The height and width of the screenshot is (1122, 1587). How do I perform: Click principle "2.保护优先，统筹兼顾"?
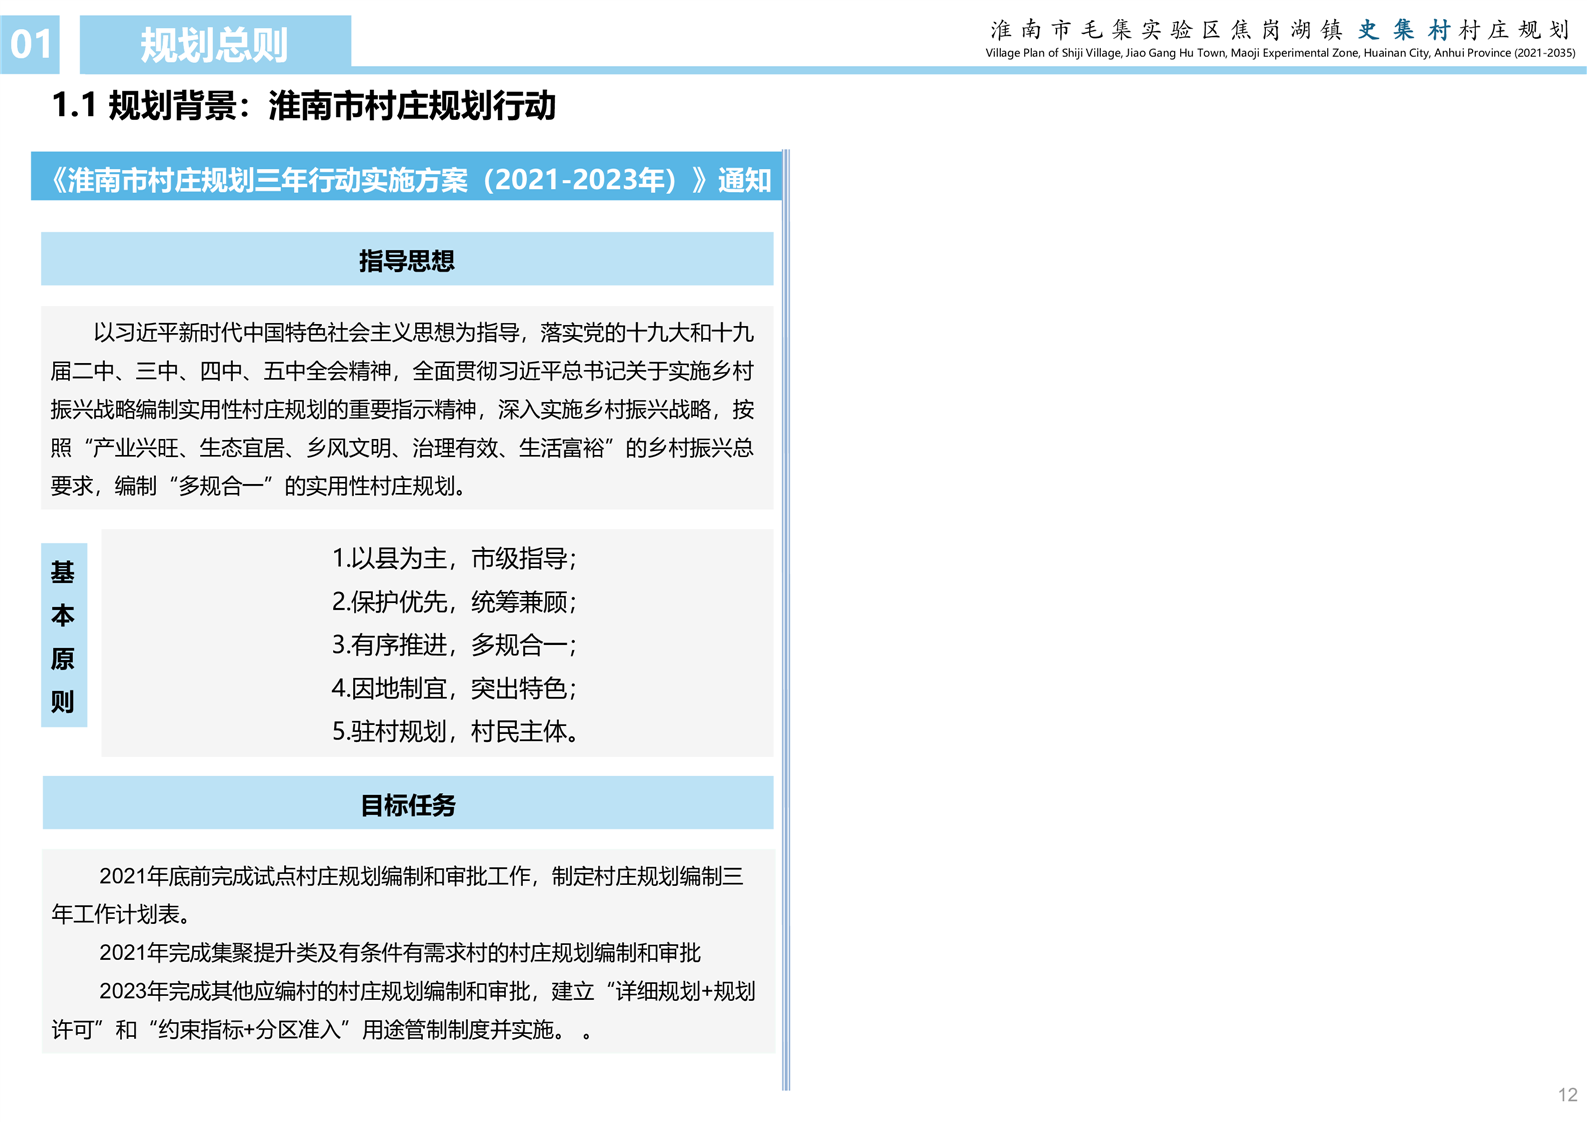[453, 601]
